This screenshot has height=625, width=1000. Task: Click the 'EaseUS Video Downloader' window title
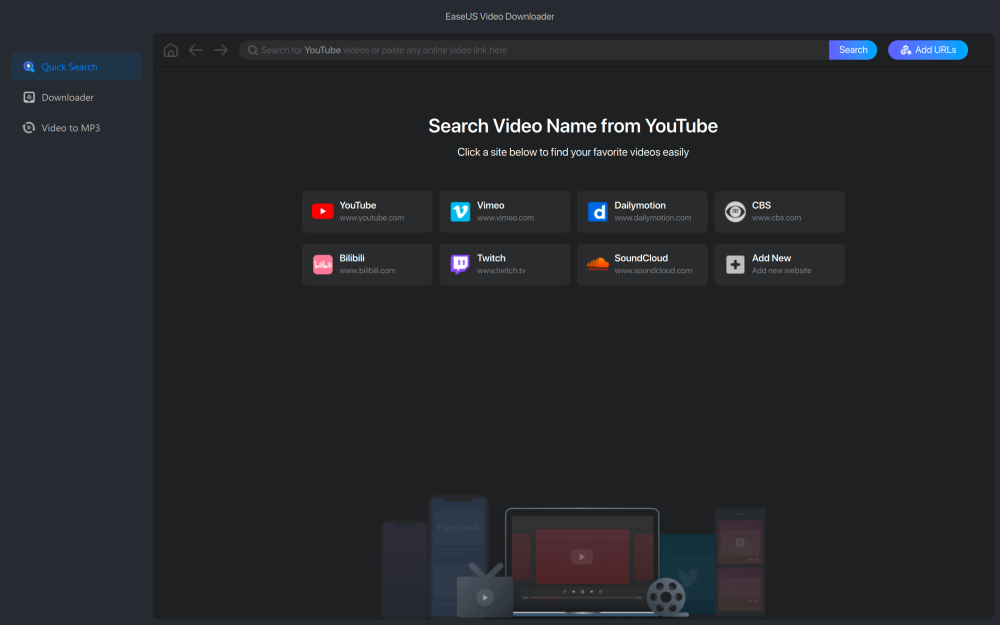[x=499, y=17]
